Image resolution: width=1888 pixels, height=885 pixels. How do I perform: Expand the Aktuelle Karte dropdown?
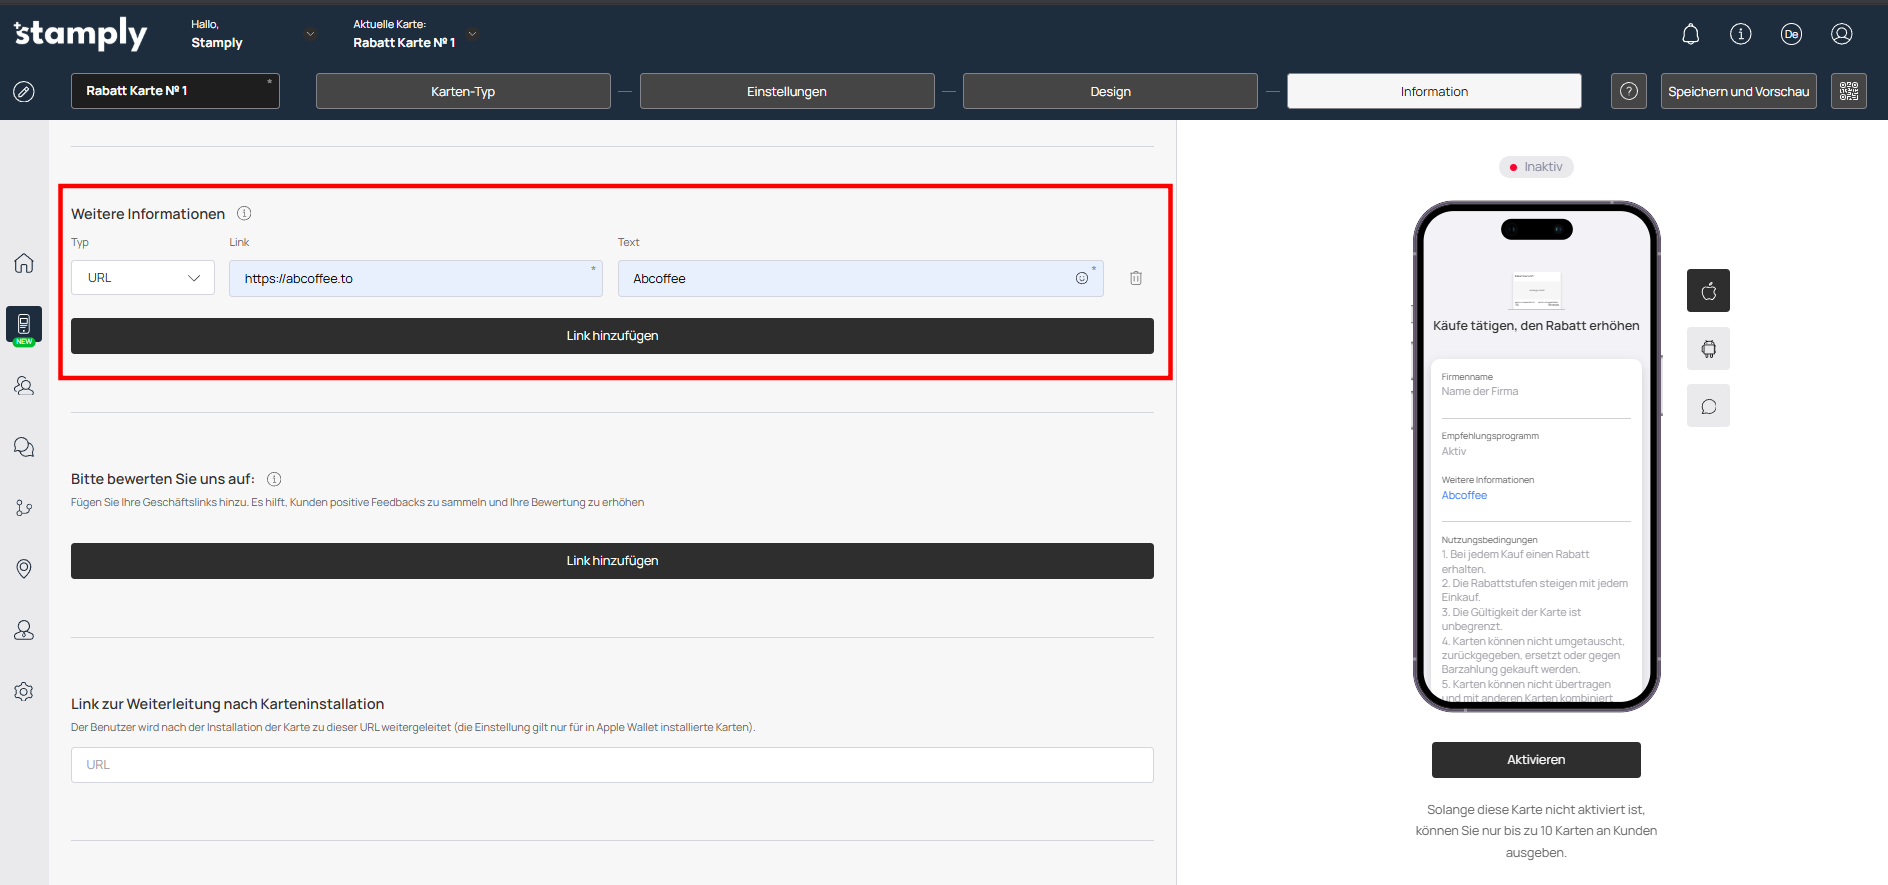[473, 34]
